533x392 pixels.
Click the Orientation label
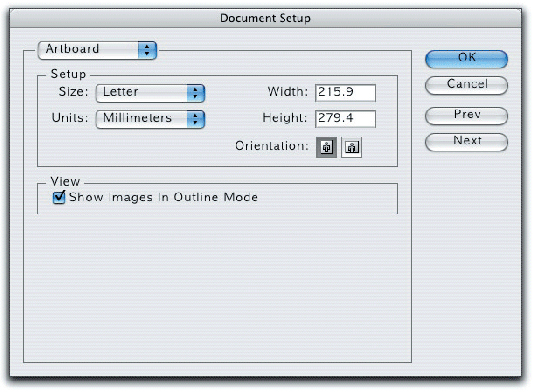(x=272, y=146)
